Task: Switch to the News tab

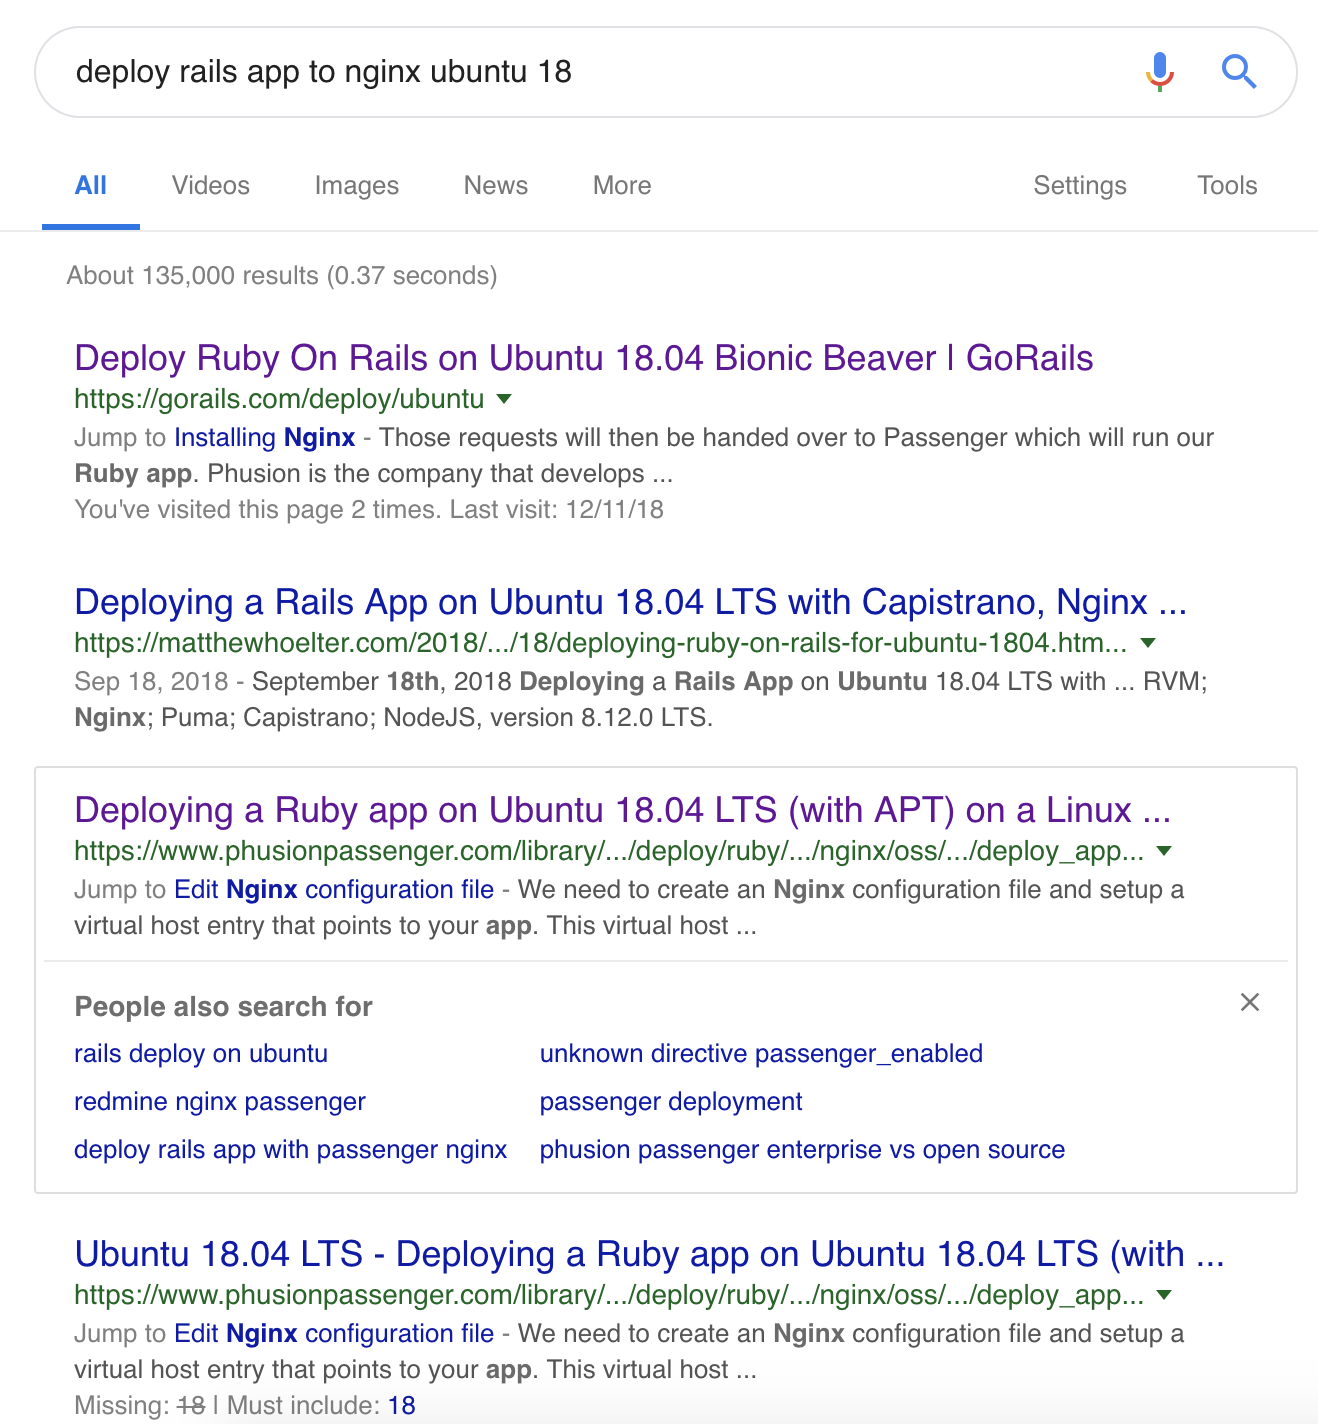Action: pos(496,186)
